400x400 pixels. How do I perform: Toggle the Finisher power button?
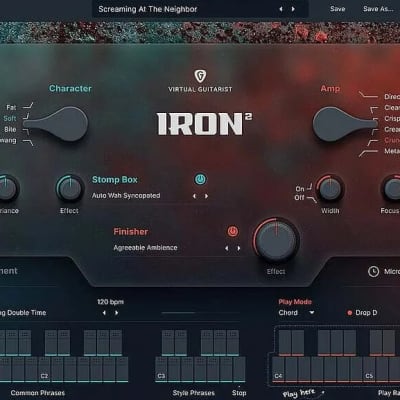click(233, 231)
